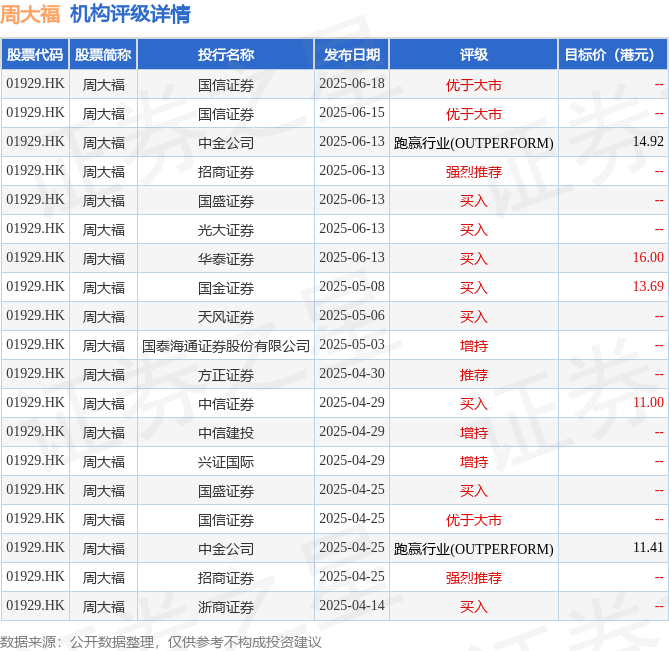This screenshot has width=669, height=651.
Task: Select the 浙商证券 cell
Action: 226,607
